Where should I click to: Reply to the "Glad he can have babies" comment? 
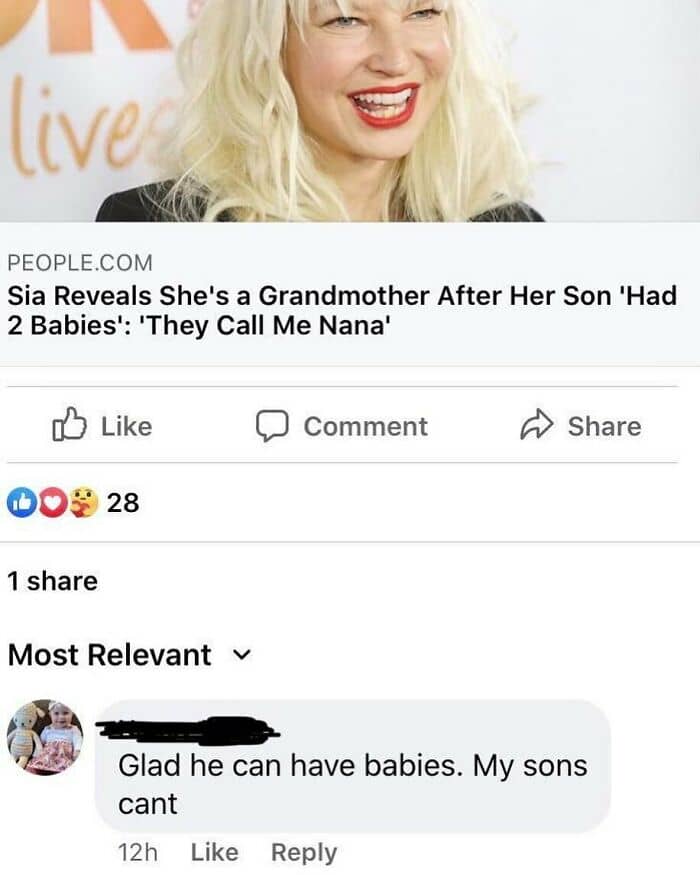[304, 853]
